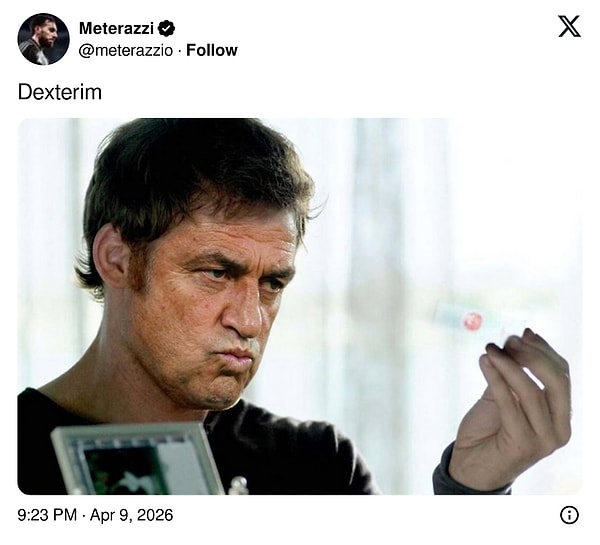Click the picture frame in photo foreground
Image resolution: width=600 pixels, height=545 pixels.
coord(140,460)
